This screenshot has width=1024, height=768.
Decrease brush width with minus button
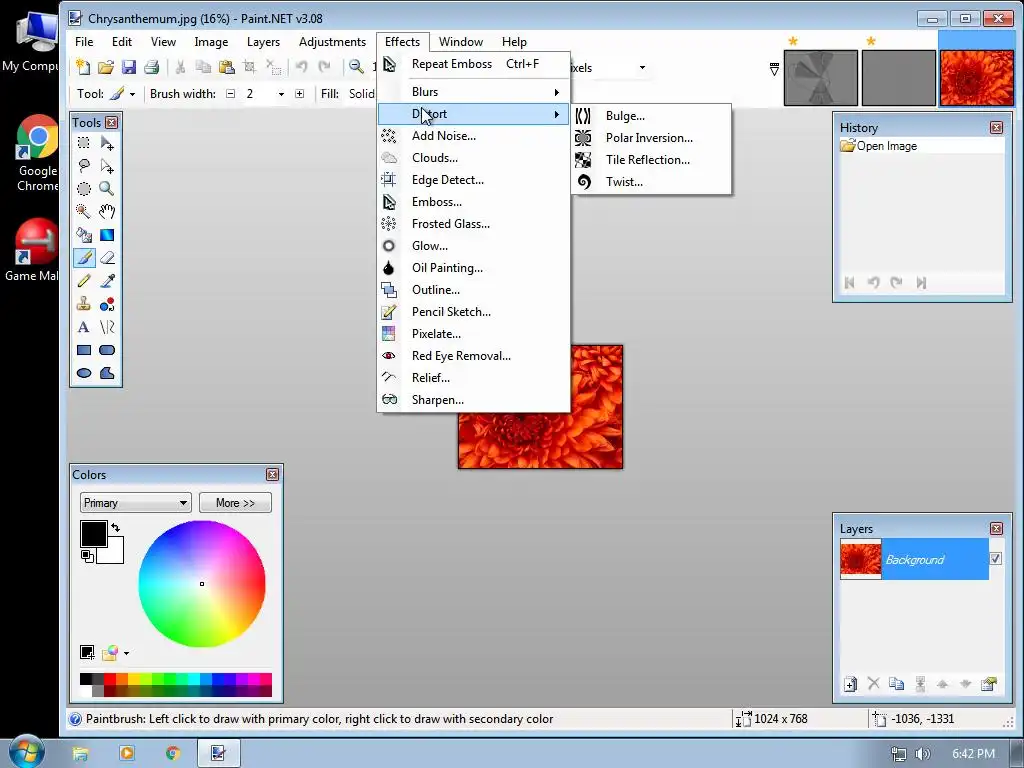click(231, 94)
